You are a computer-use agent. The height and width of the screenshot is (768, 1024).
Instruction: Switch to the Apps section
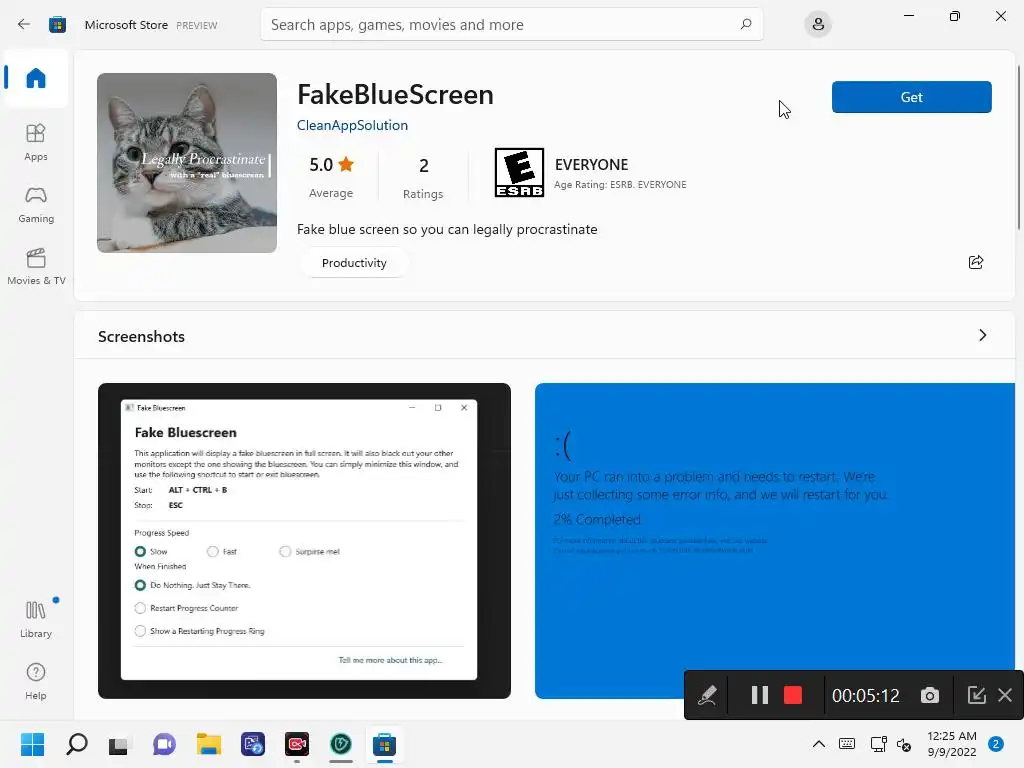pyautogui.click(x=36, y=142)
